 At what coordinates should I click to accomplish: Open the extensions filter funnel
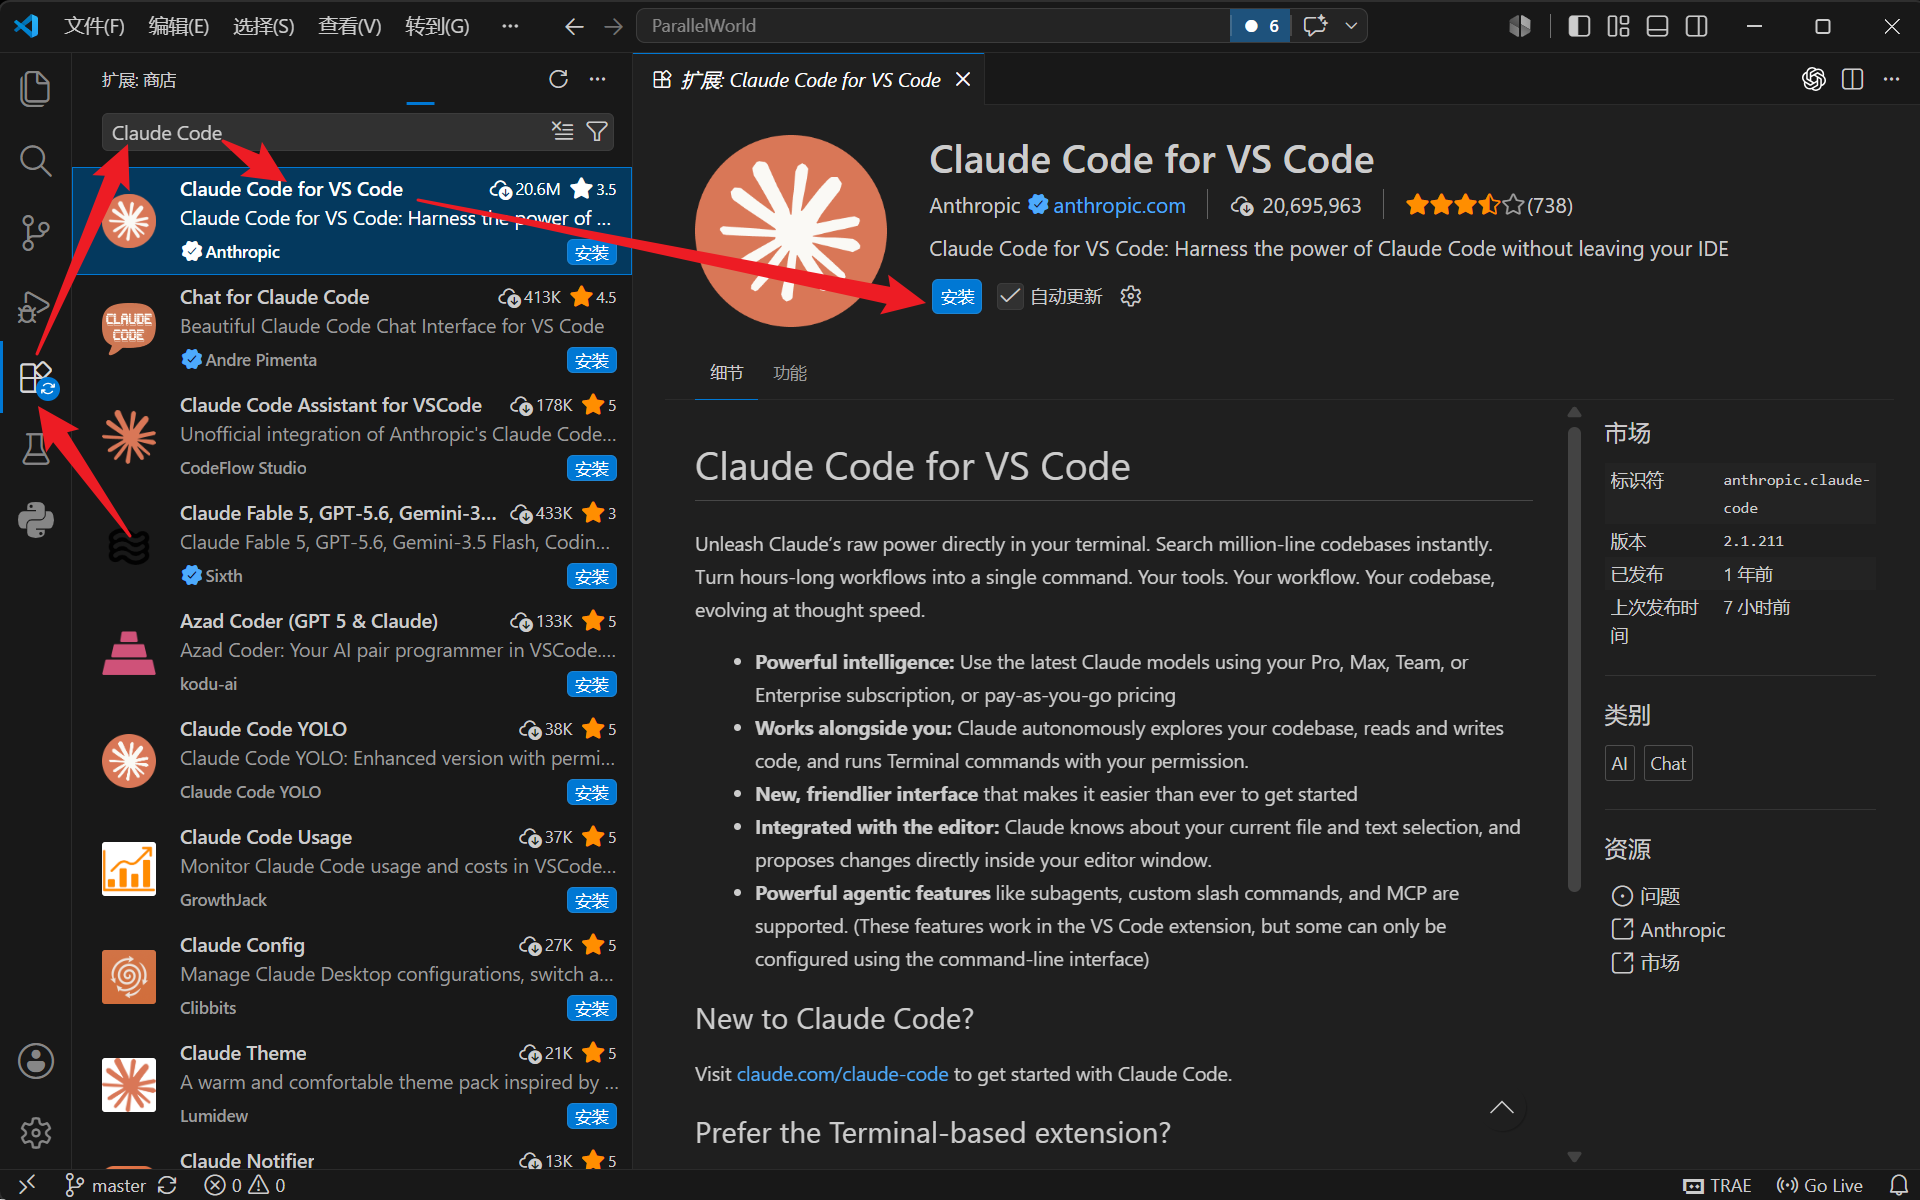pyautogui.click(x=597, y=131)
